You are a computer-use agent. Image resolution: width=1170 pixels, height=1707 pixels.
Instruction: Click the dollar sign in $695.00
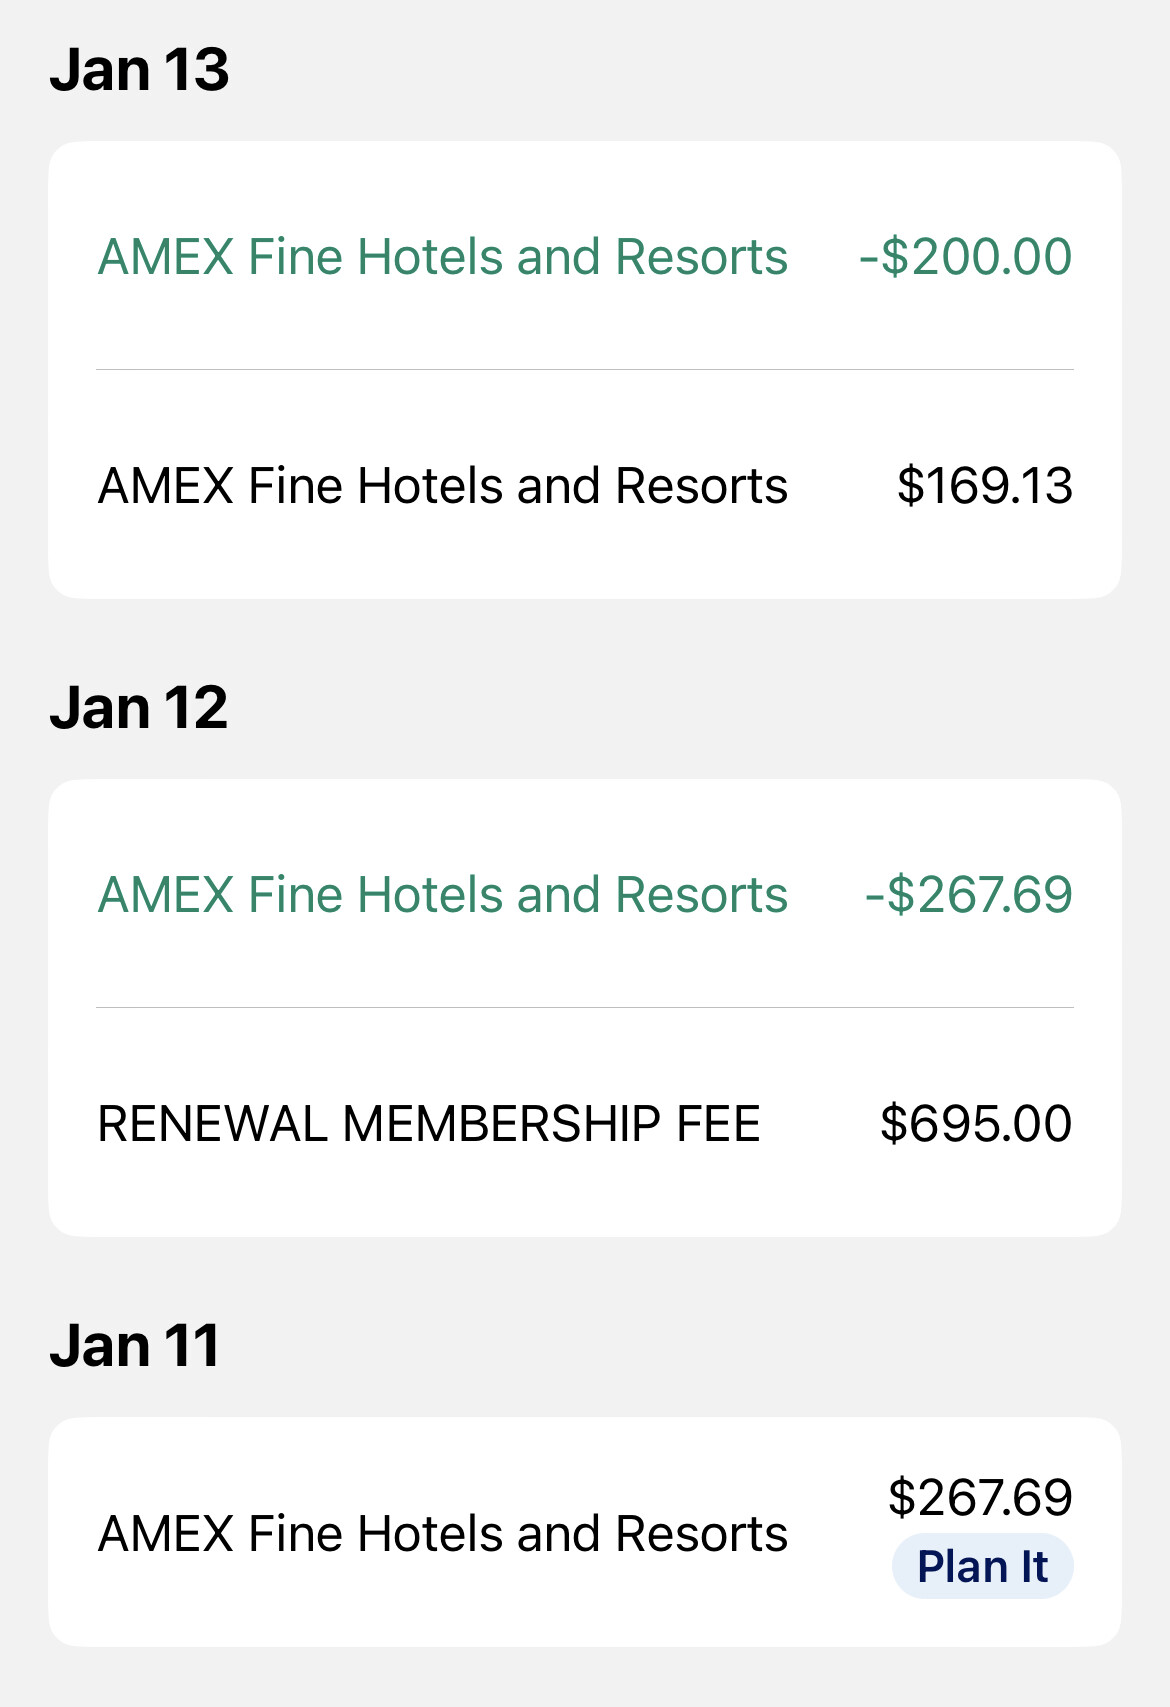tap(893, 1124)
